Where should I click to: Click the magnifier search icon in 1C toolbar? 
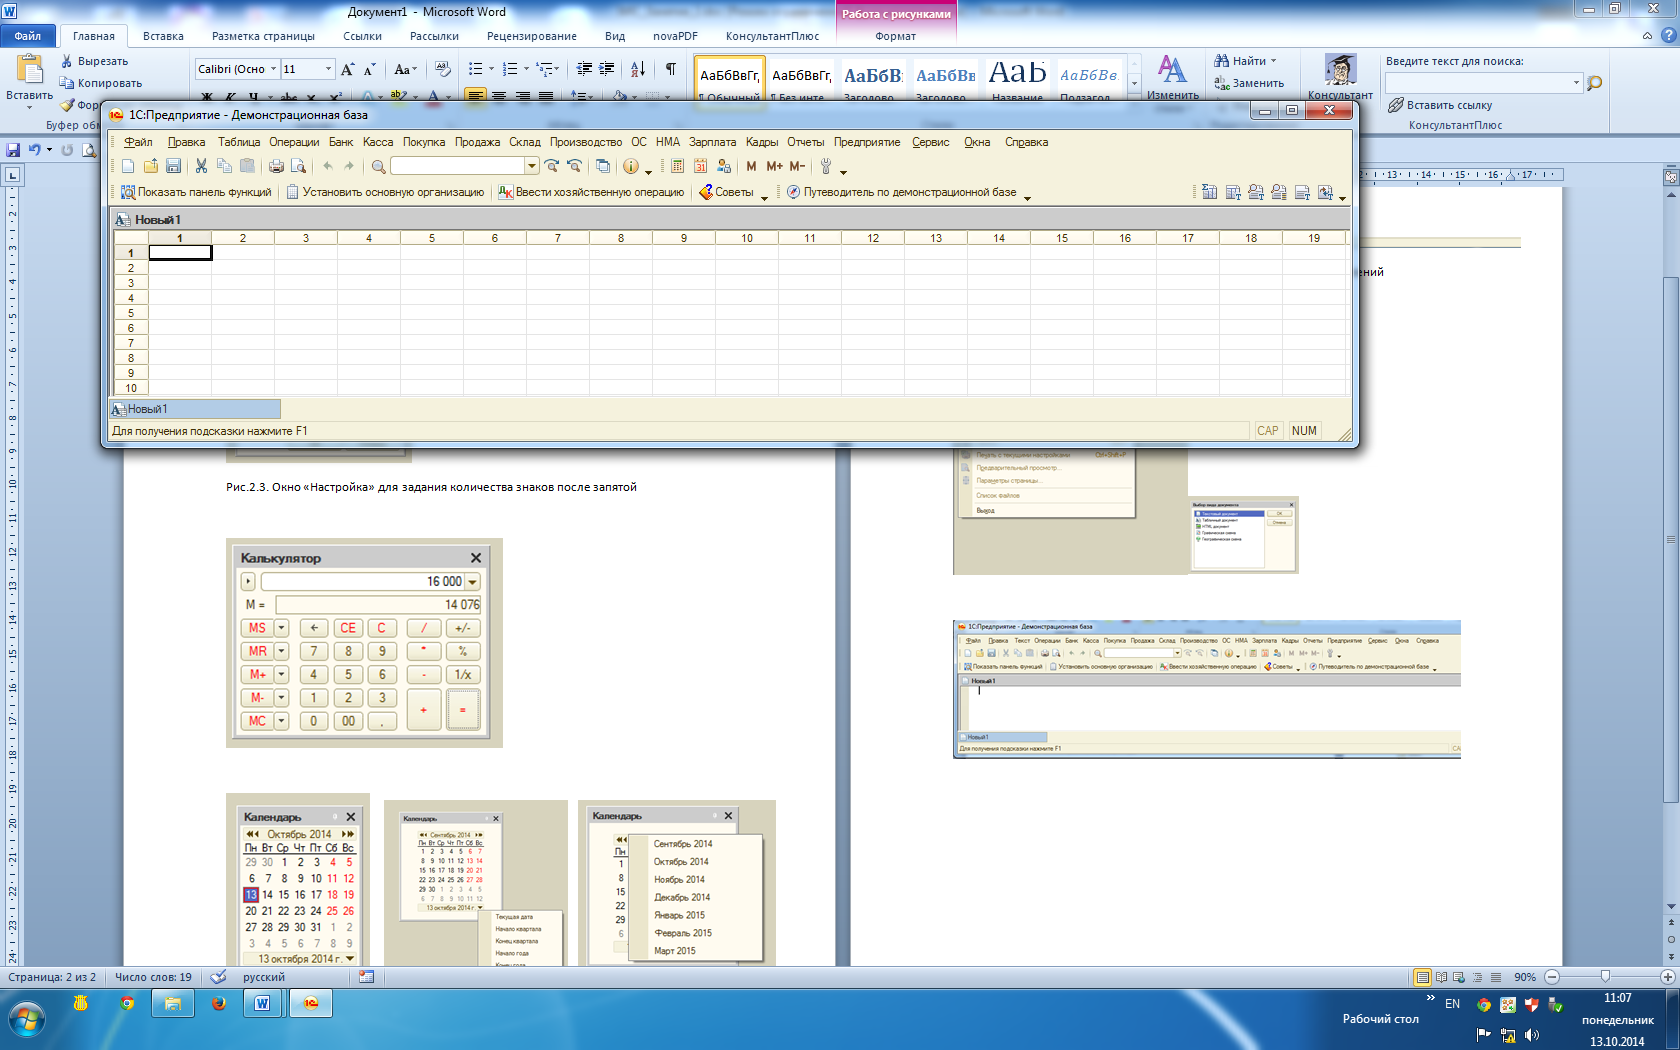click(x=378, y=166)
